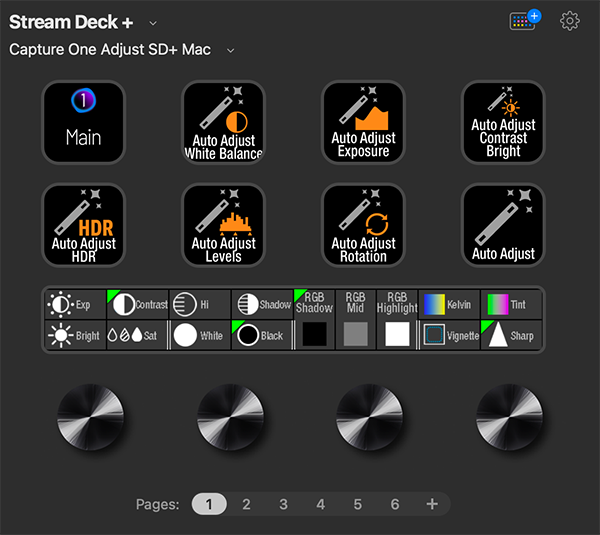Add a new page with plus button
The image size is (600, 535).
click(x=432, y=504)
